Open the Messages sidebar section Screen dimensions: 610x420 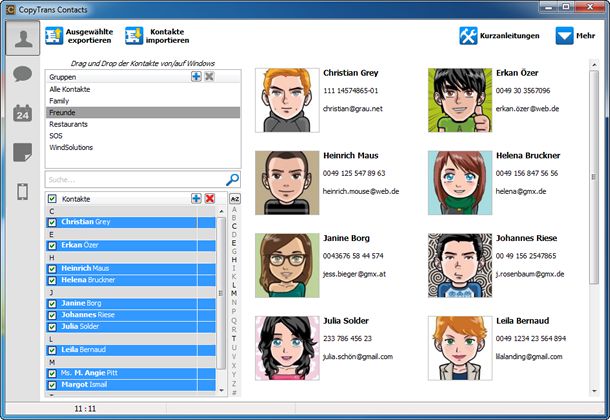23,74
